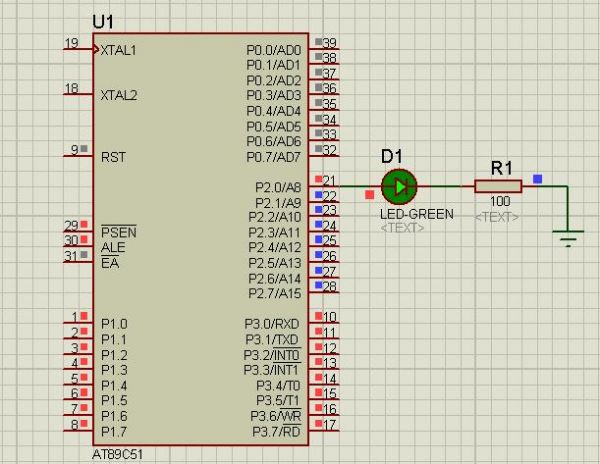Click the green LED D1 symbol
600x464 pixels.
(x=400, y=186)
